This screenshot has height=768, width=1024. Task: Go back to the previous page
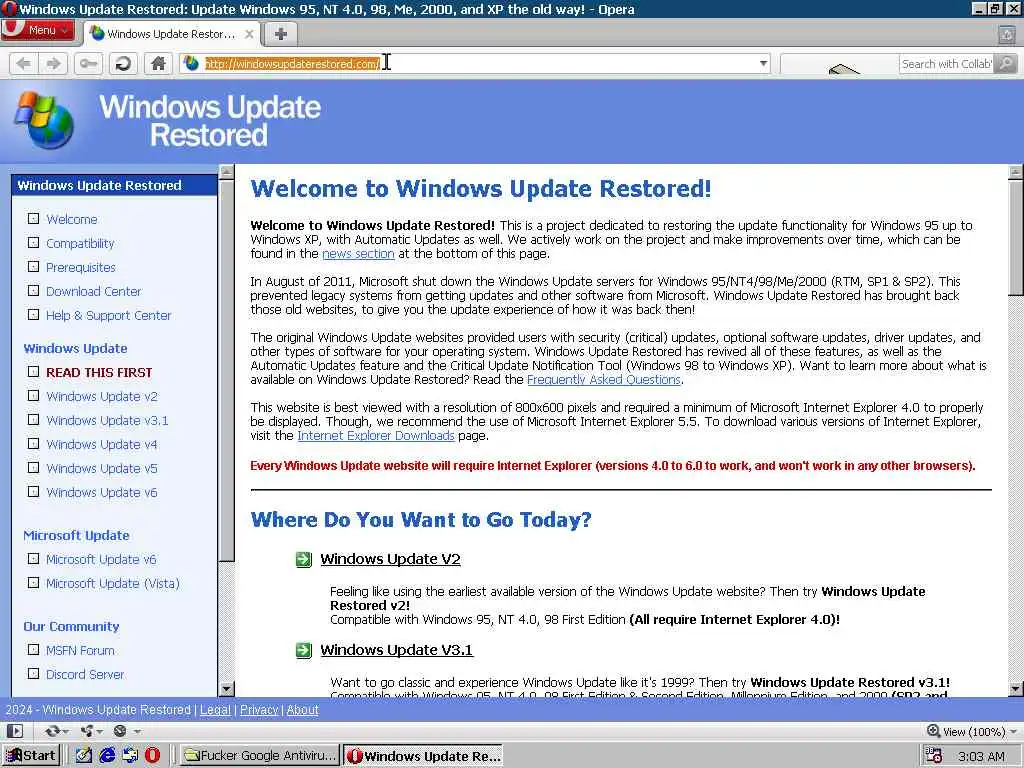click(x=24, y=63)
